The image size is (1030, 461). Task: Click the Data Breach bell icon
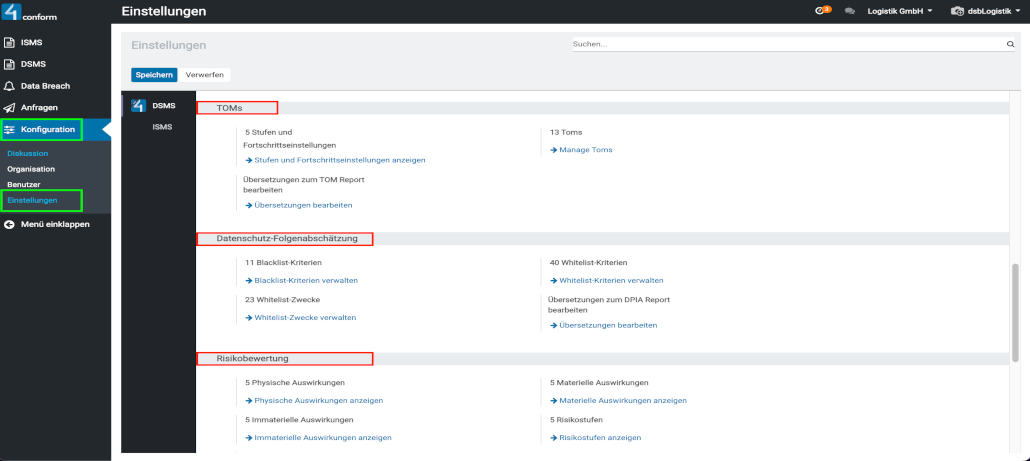(10, 86)
